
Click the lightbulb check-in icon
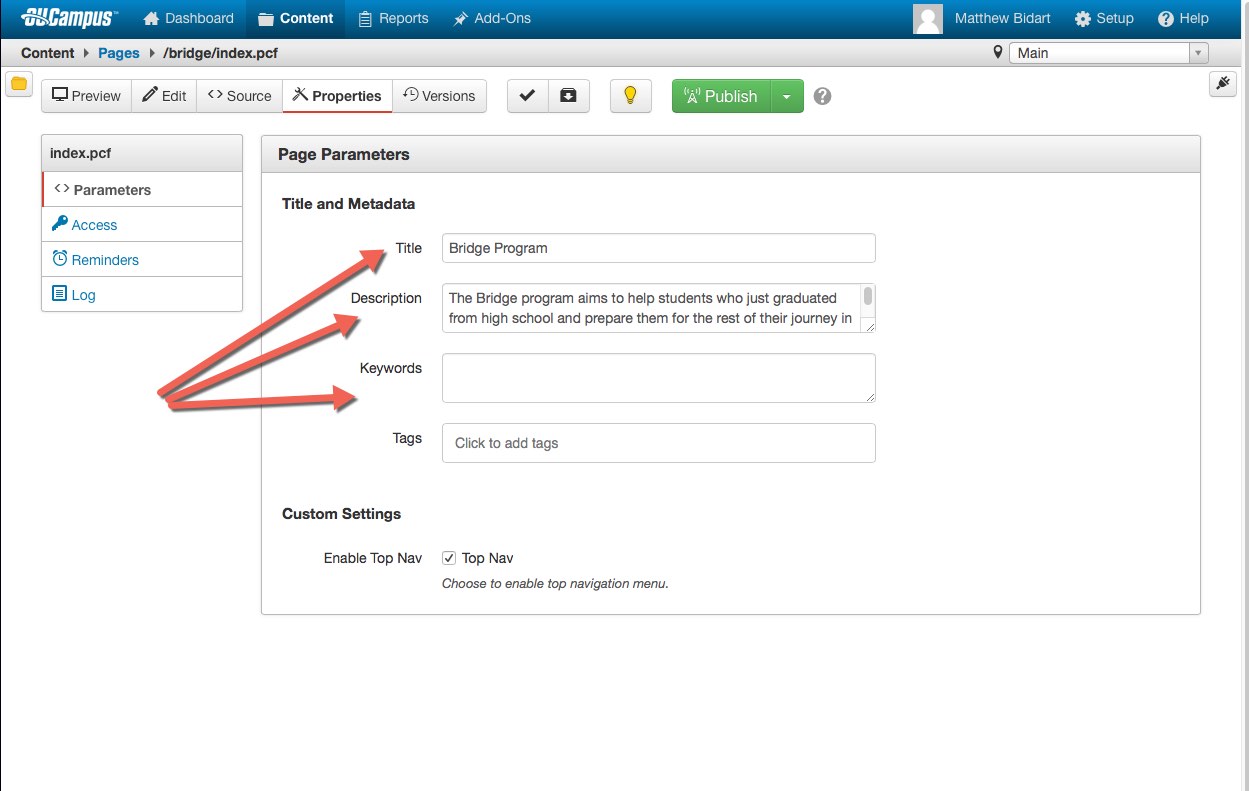coord(630,96)
